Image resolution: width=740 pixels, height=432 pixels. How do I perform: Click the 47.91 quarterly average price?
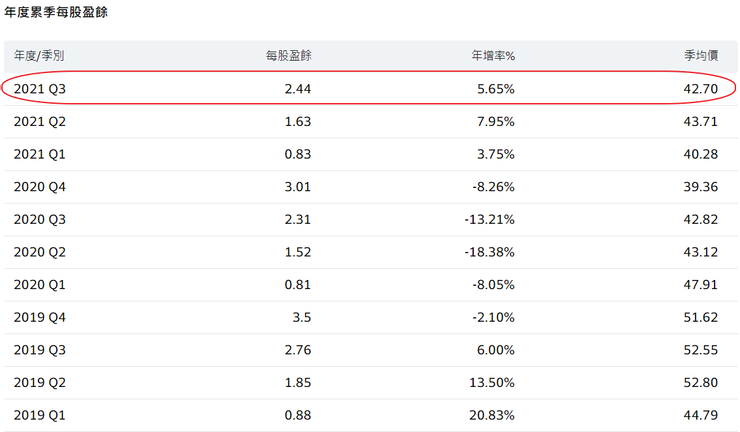point(702,284)
